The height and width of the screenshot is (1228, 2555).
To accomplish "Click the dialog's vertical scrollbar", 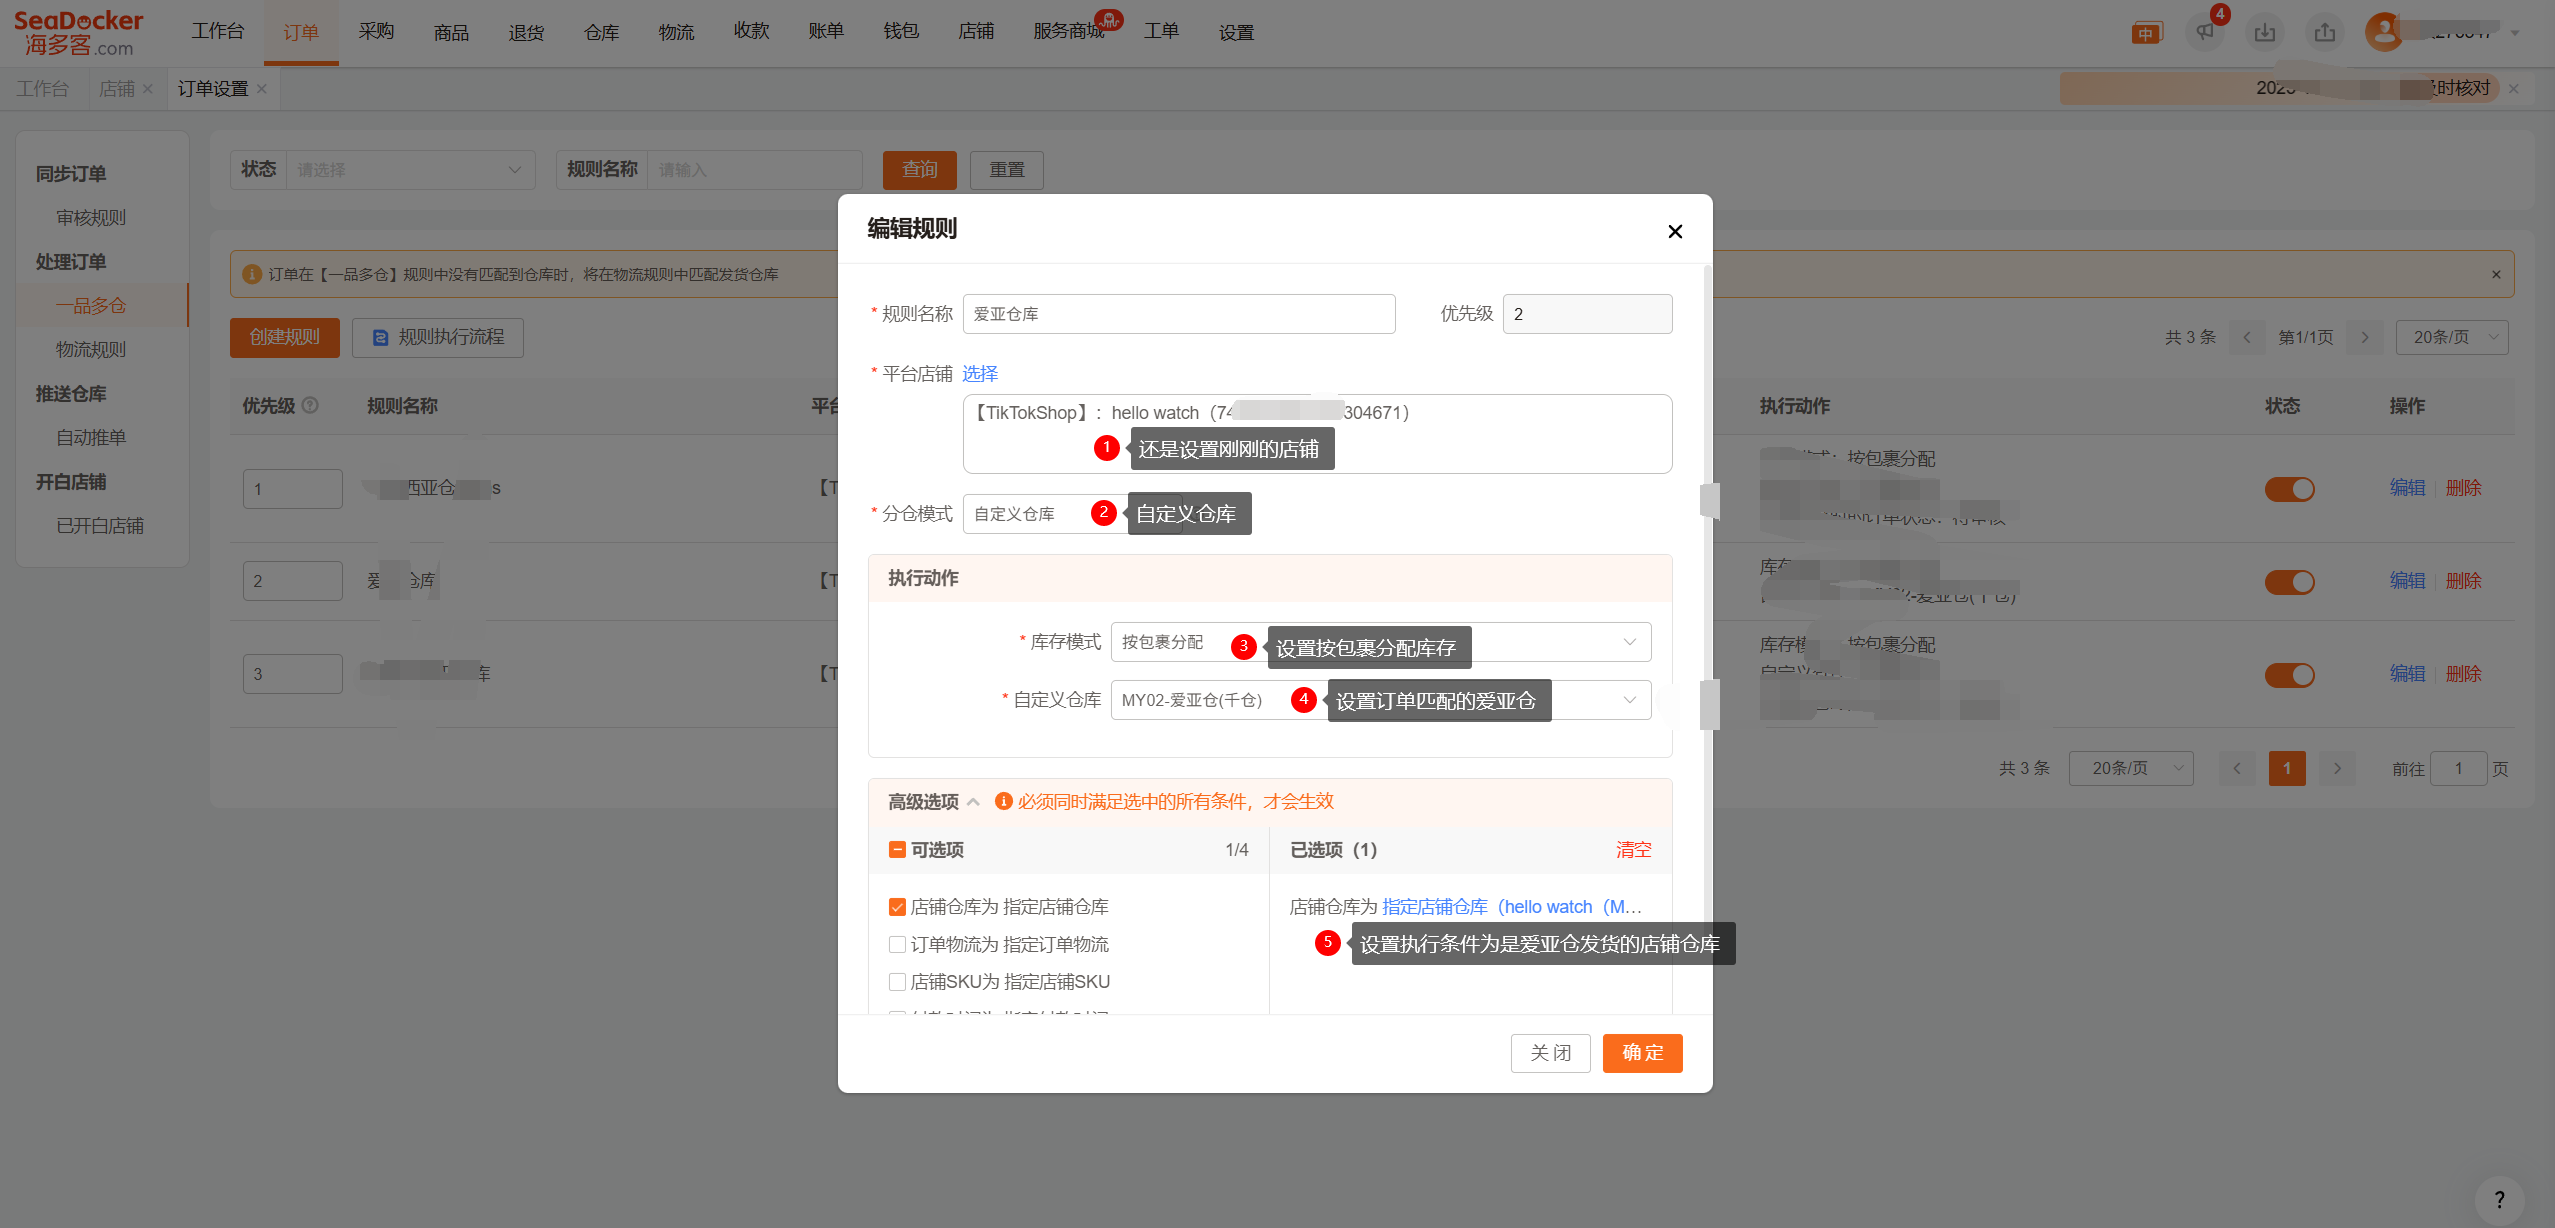I will [1708, 600].
